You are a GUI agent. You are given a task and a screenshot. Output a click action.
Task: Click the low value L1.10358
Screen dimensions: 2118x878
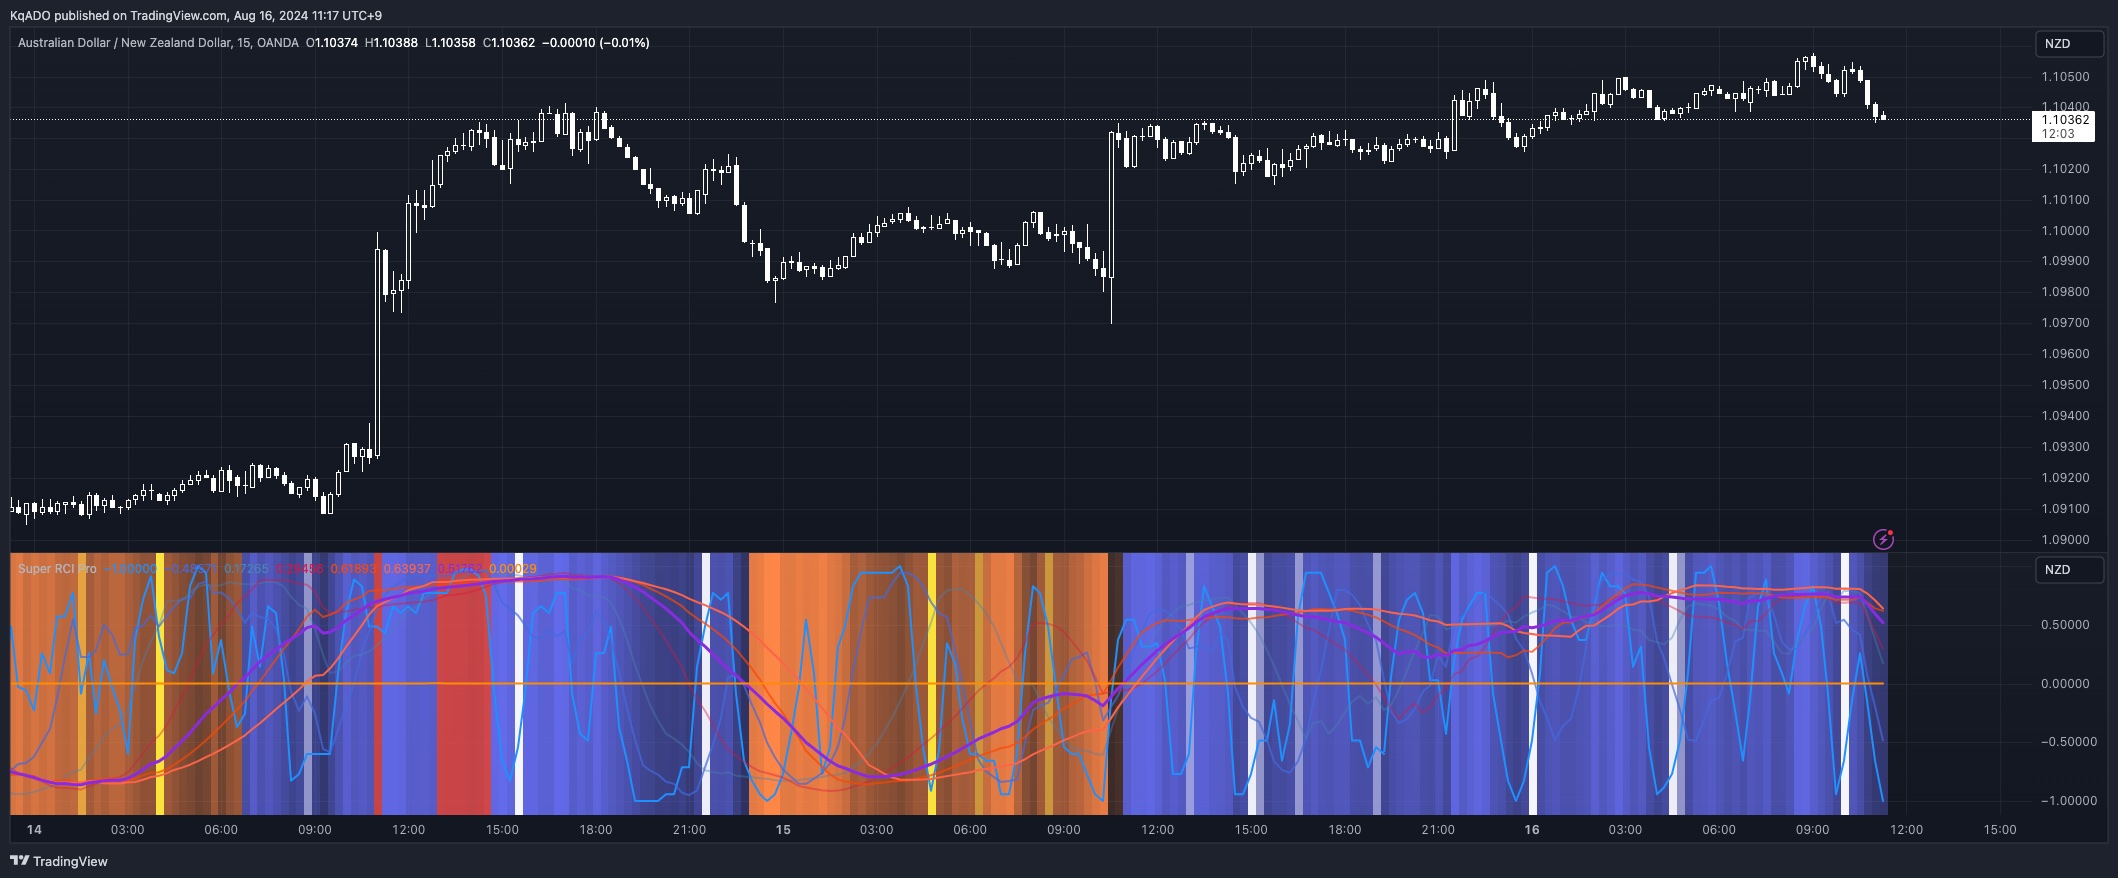point(450,43)
